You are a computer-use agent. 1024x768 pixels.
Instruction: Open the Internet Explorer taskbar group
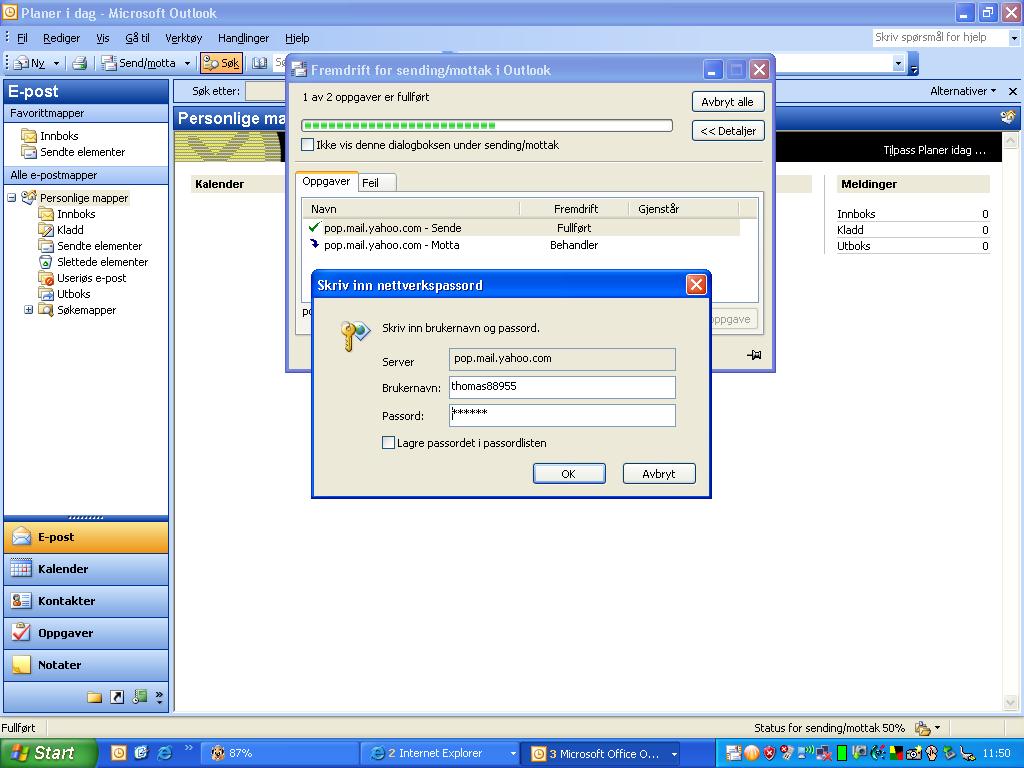(441, 754)
